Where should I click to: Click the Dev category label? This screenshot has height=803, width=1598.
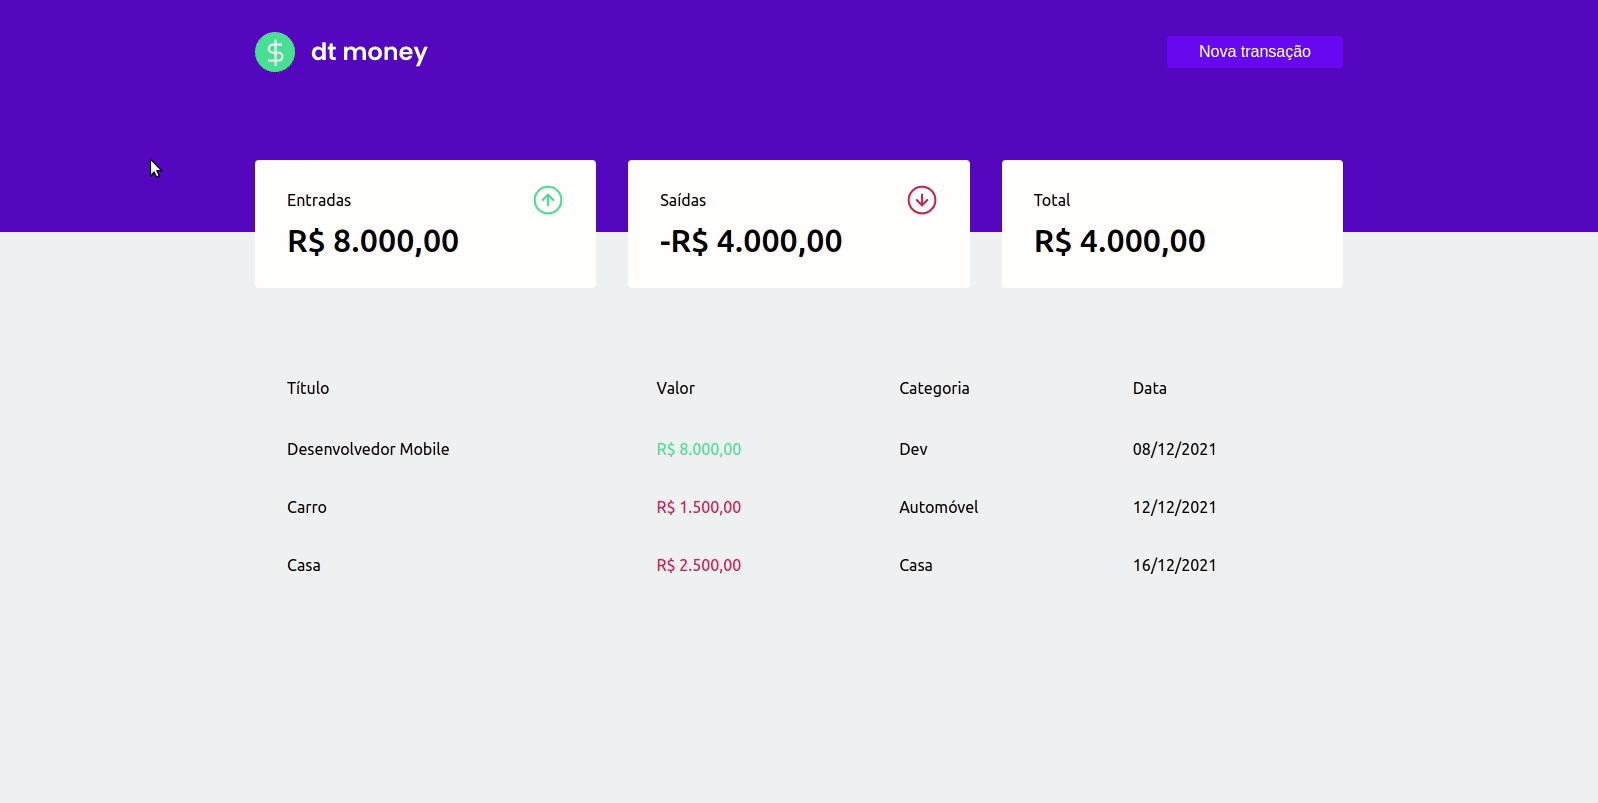(x=913, y=449)
